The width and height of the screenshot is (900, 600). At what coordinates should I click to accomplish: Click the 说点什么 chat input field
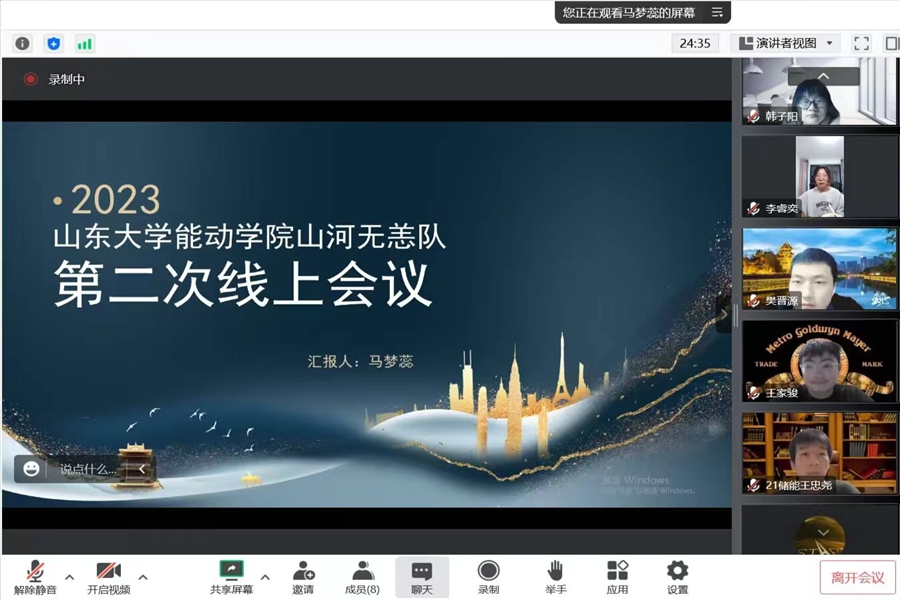click(90, 467)
